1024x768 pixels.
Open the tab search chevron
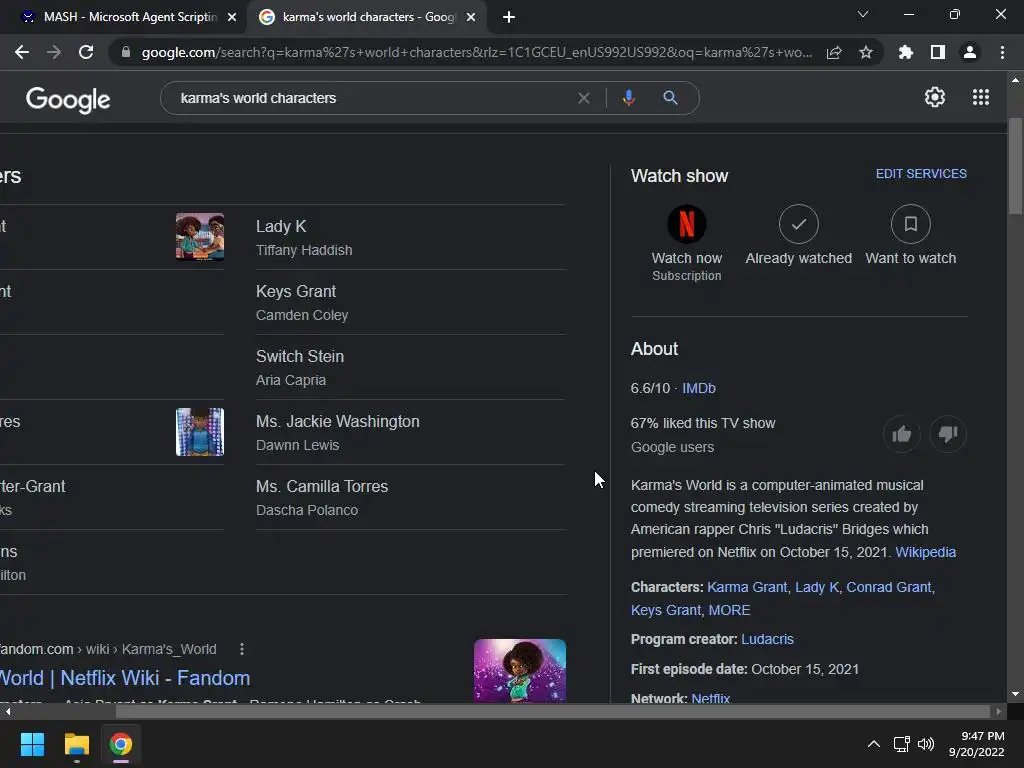point(863,14)
